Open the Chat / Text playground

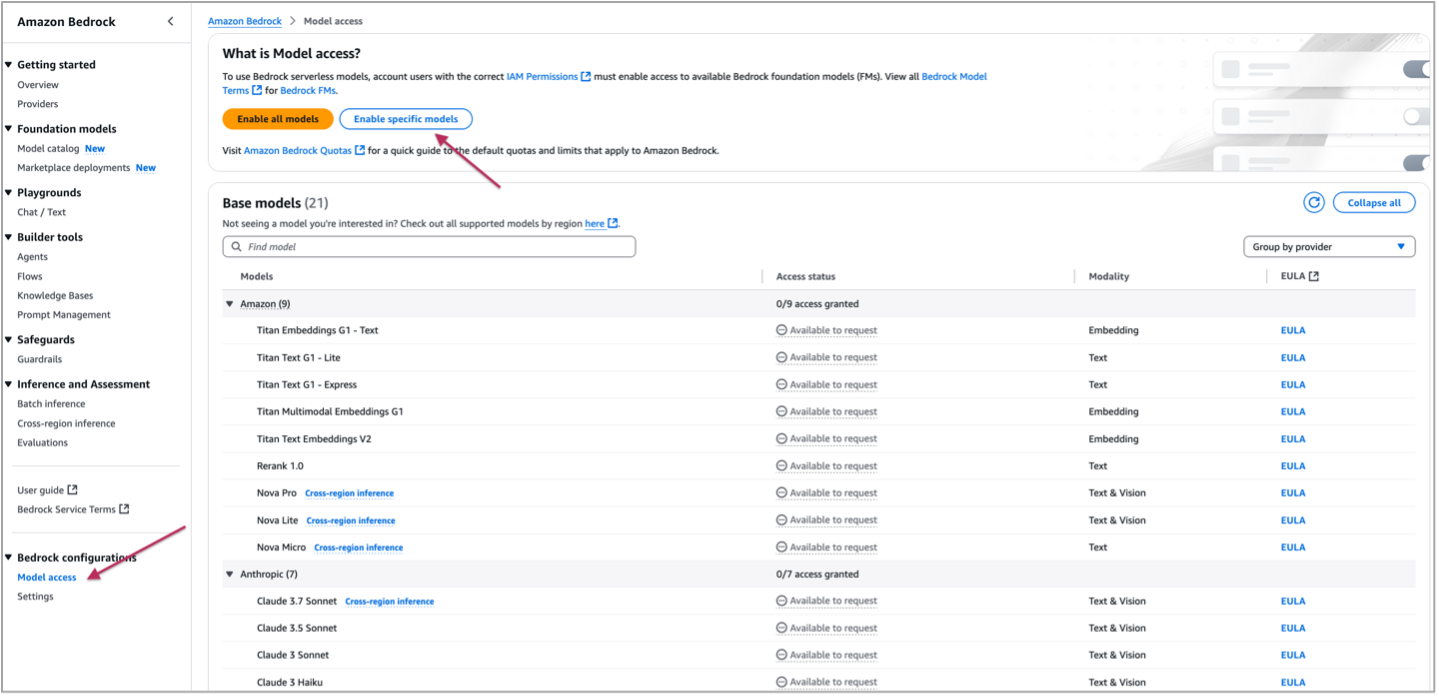[42, 212]
